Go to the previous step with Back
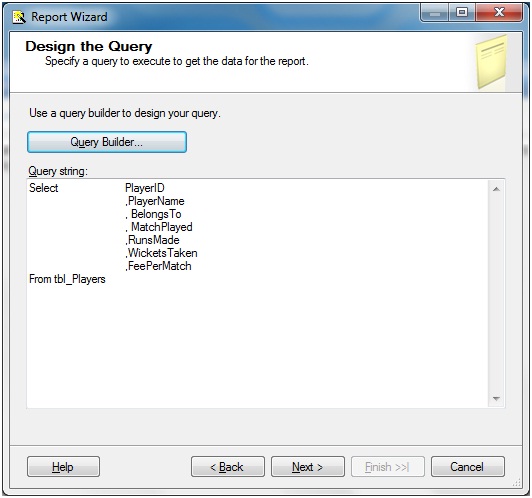 tap(228, 467)
